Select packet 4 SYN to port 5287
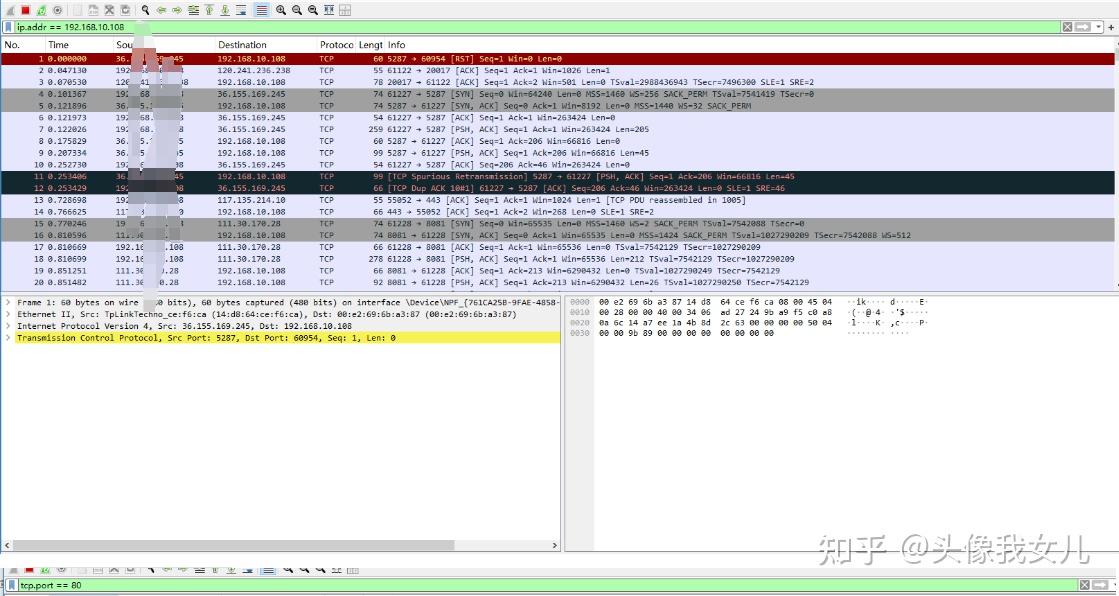The height and width of the screenshot is (596, 1119). coord(559,94)
